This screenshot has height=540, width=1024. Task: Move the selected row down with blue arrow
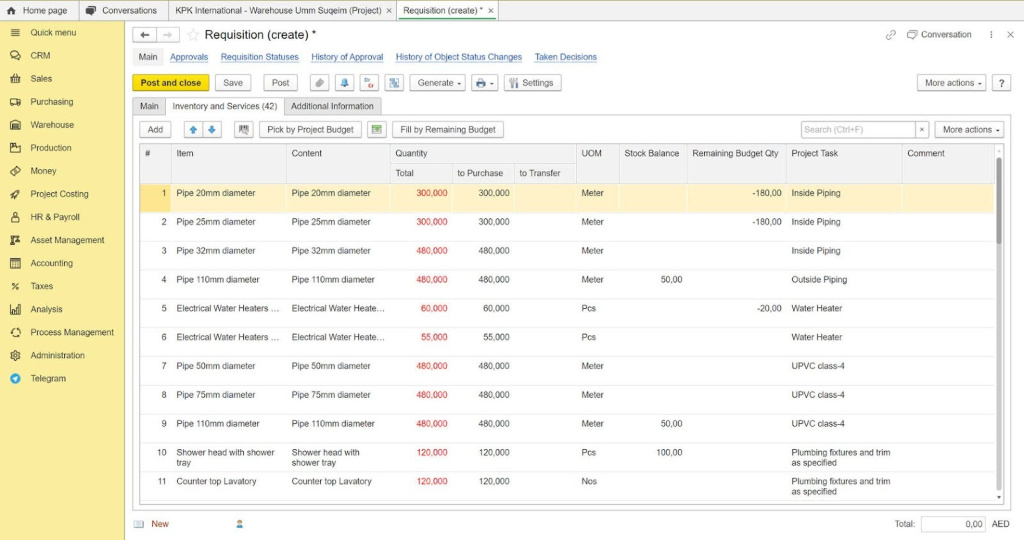click(x=212, y=130)
